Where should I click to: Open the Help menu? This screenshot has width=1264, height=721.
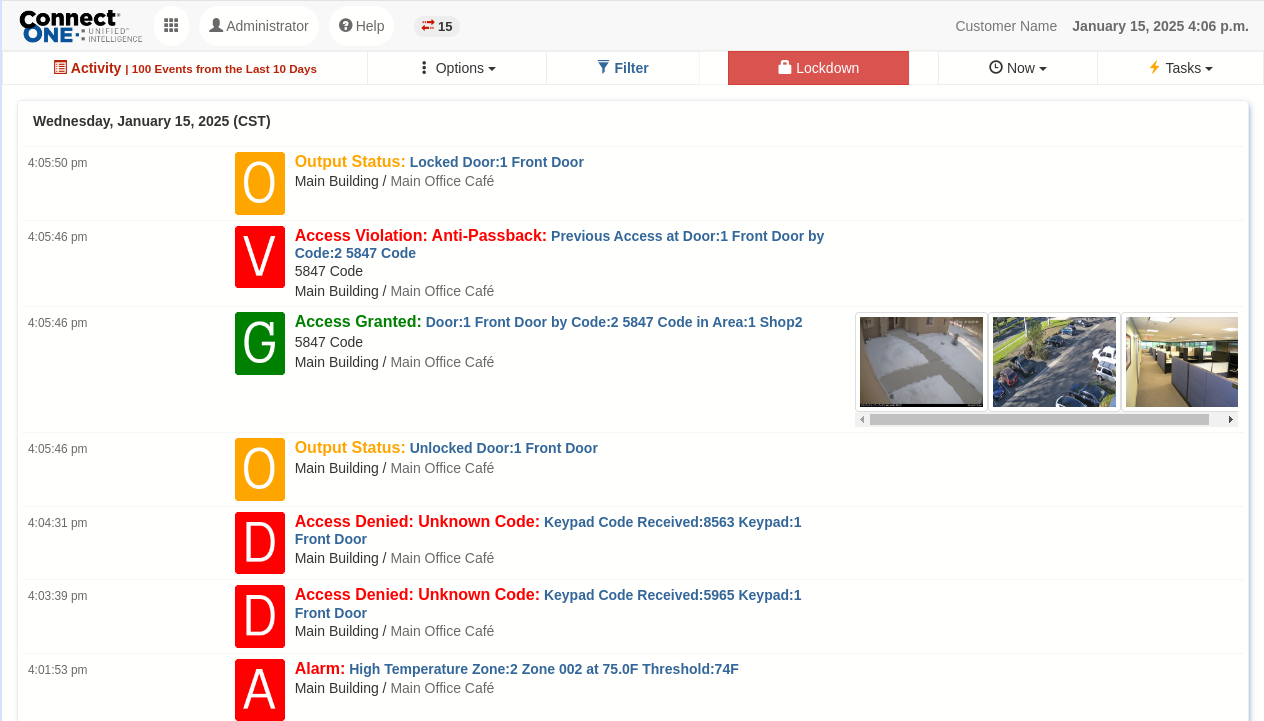[361, 26]
